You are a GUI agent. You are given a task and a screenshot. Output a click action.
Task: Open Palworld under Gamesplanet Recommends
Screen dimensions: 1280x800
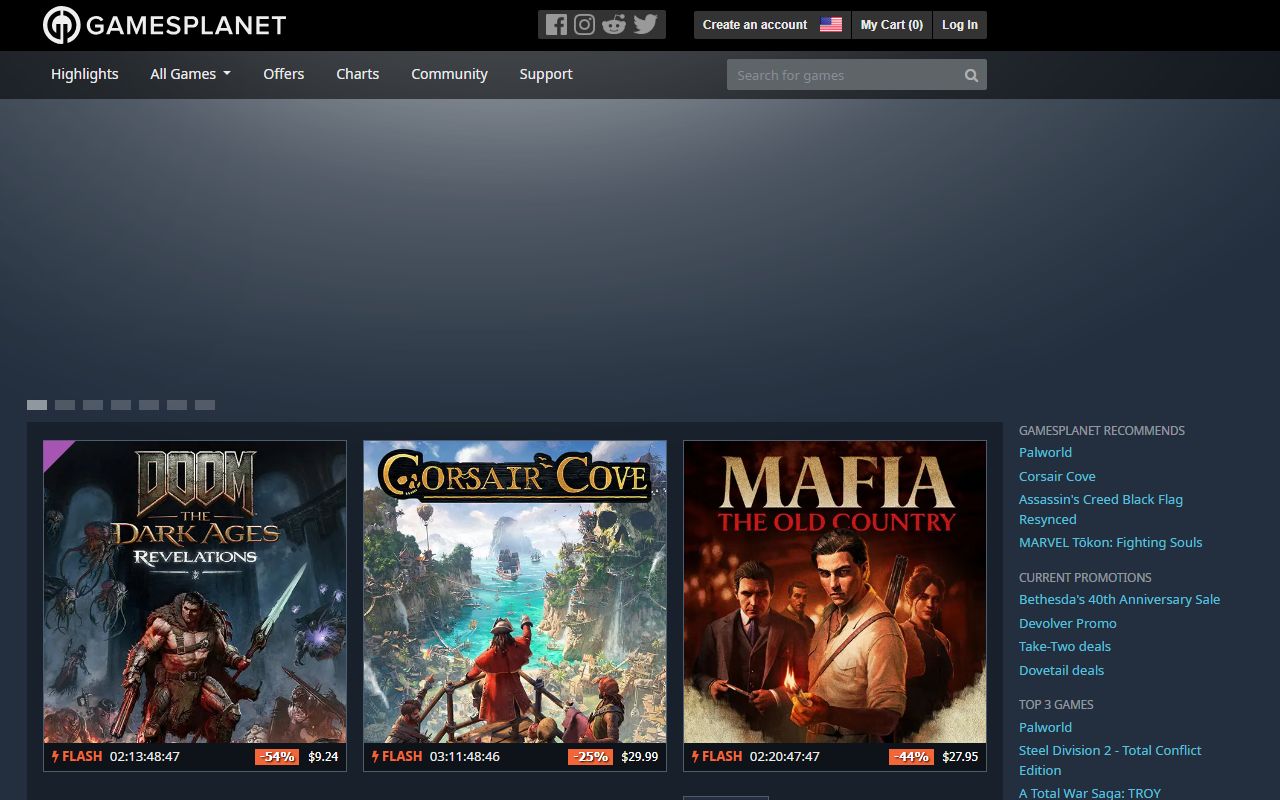pos(1045,452)
